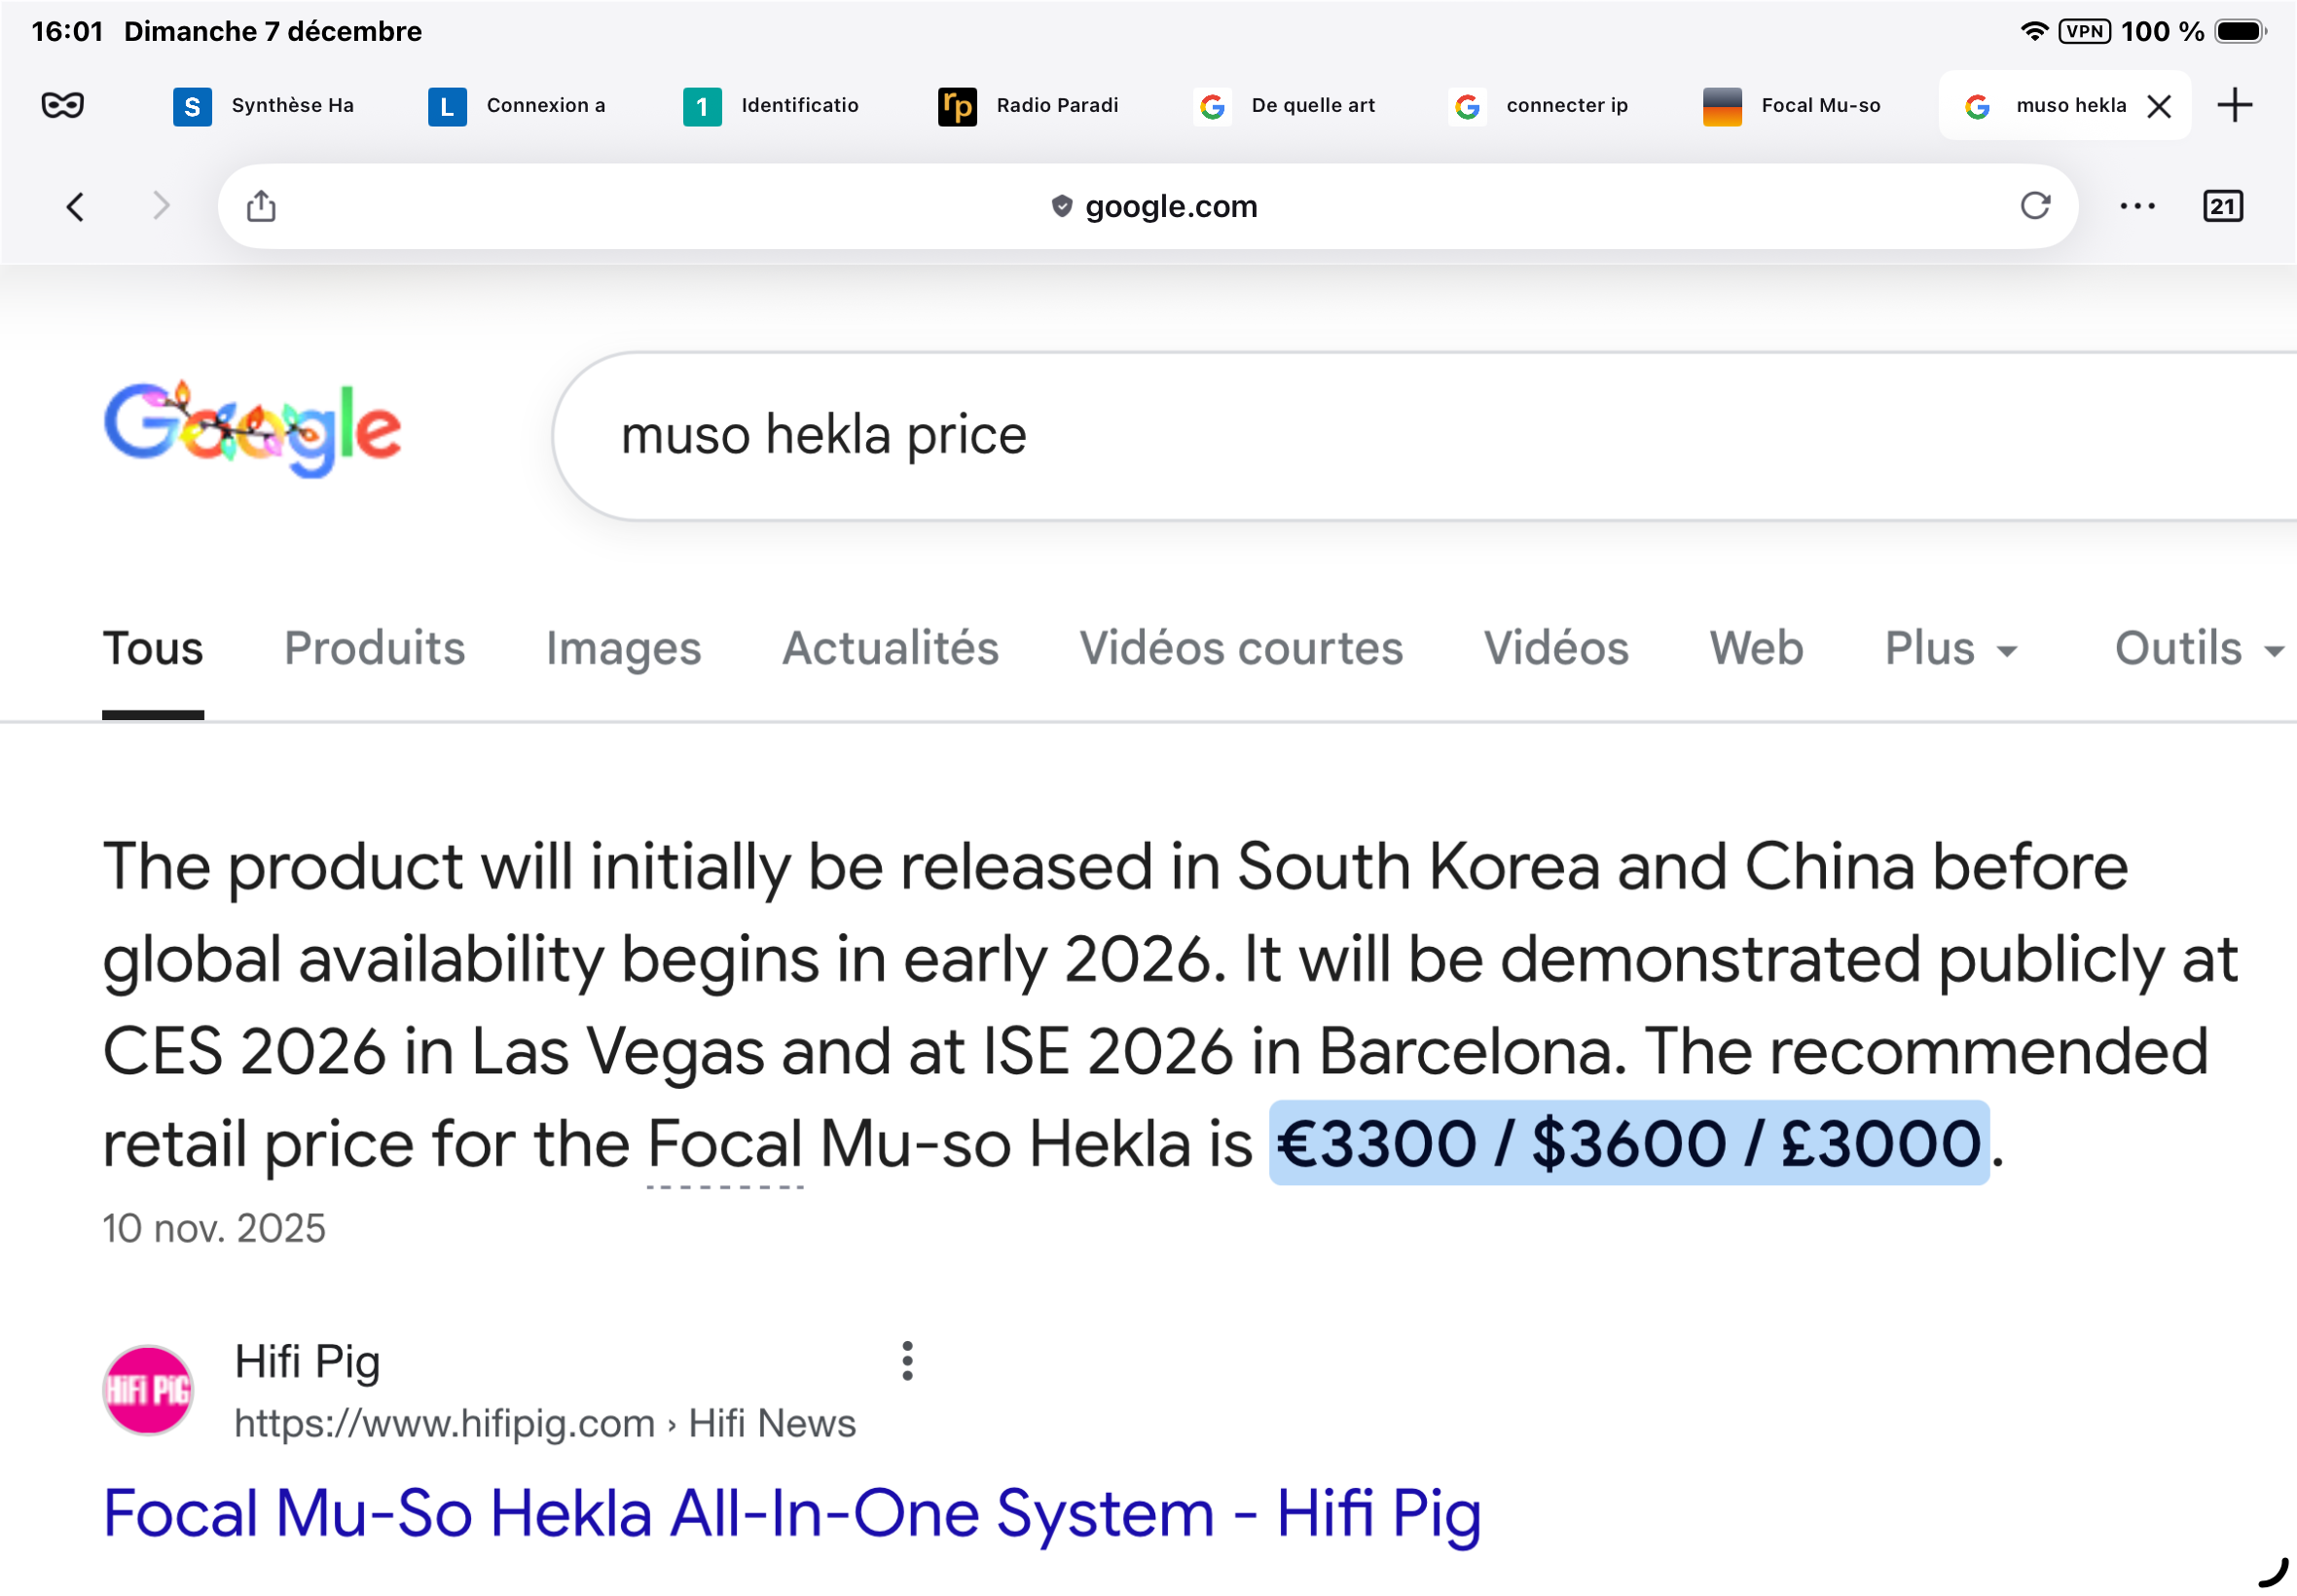This screenshot has height=1596, width=2297.
Task: Tap the private browsing mask icon
Action: click(x=62, y=105)
